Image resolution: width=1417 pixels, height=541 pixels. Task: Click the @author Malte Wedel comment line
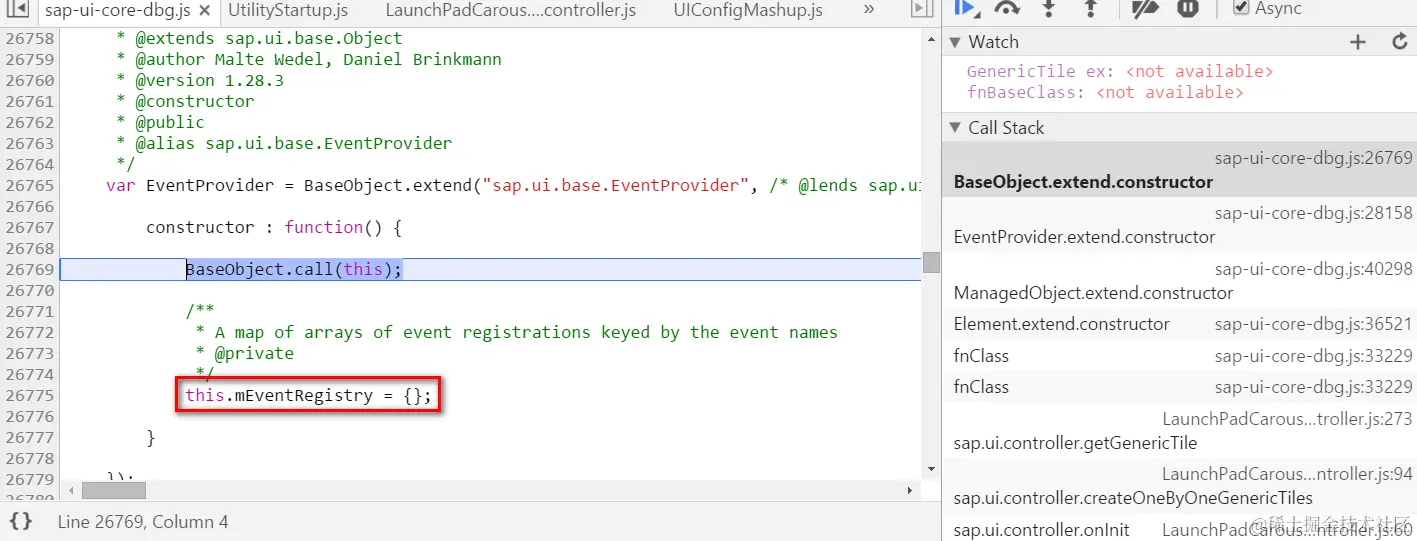(309, 59)
